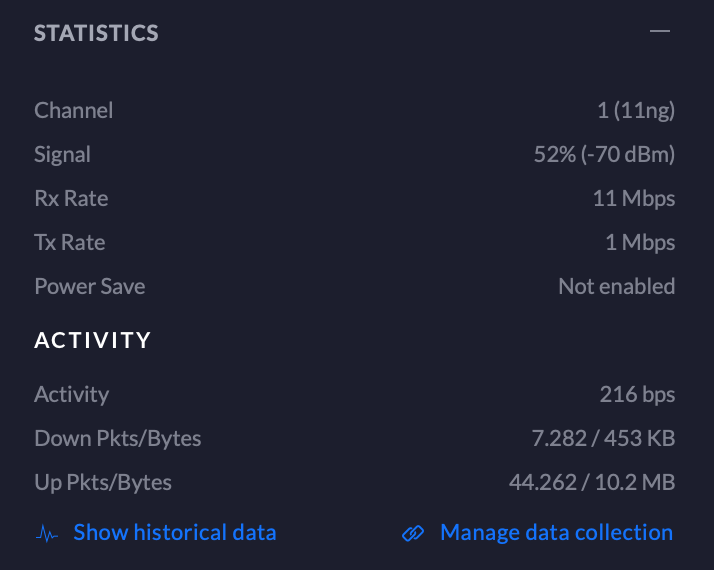Click the Channel row label
Viewport: 714px width, 570px height.
[x=73, y=110]
